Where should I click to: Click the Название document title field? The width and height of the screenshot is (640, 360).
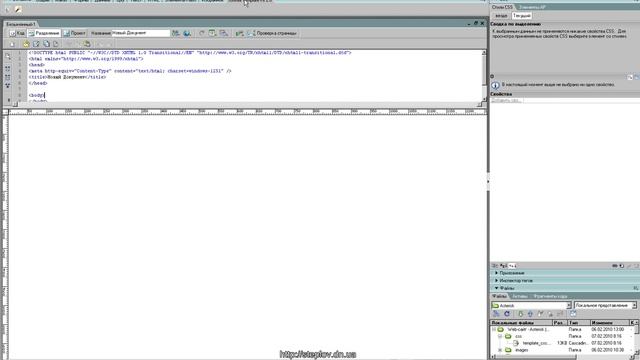(x=140, y=33)
